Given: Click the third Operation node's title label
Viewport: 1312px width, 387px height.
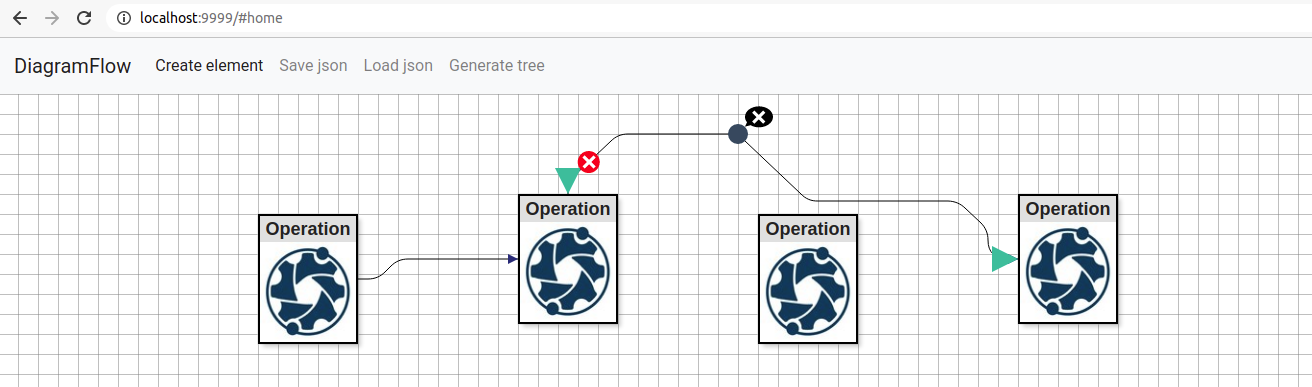Looking at the screenshot, I should (808, 229).
